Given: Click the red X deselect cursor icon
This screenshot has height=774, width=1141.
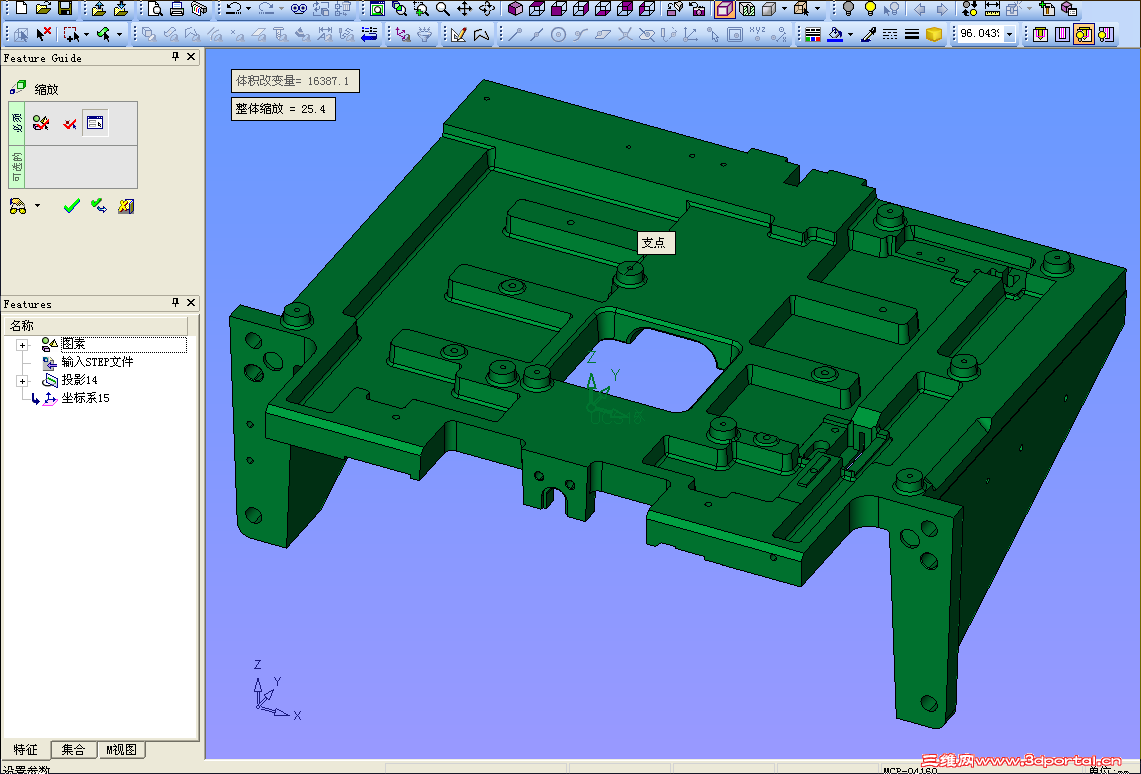Looking at the screenshot, I should point(43,33).
